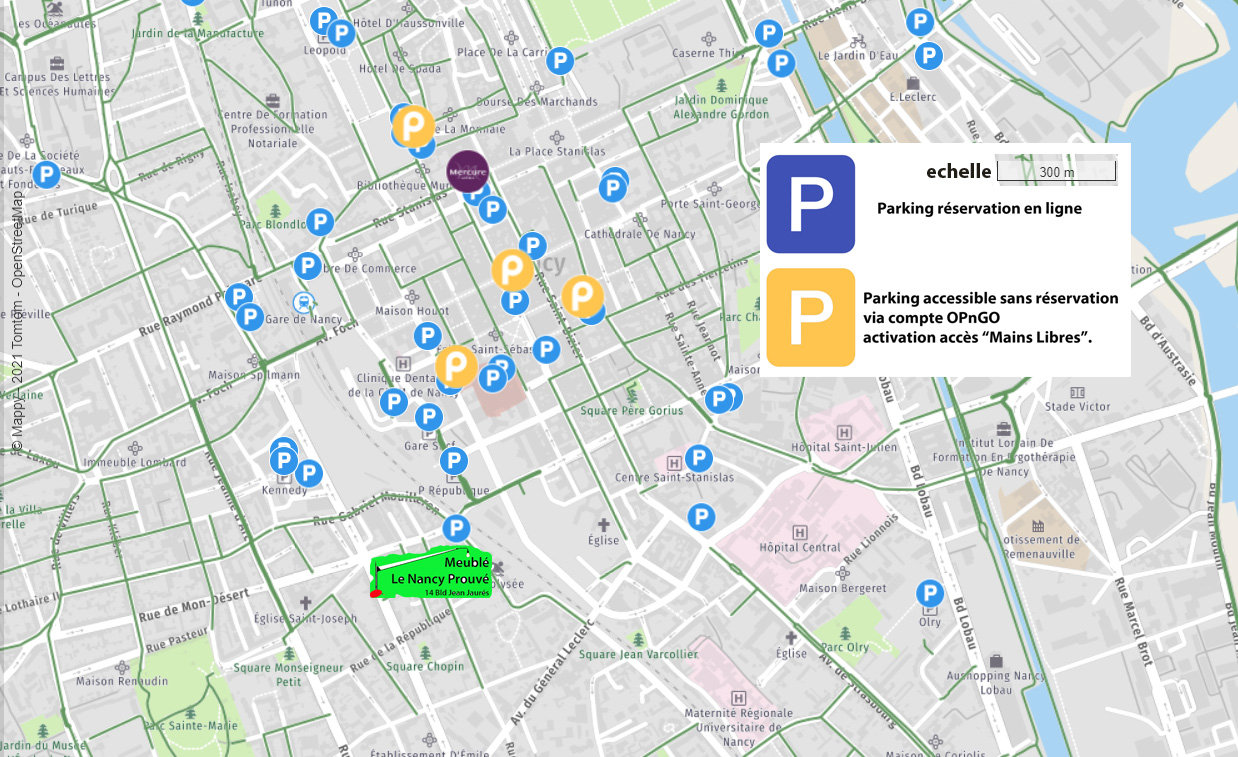Click the "Parc Sainte-Marie" map label
Viewport: 1238px width, 757px height.
tap(191, 726)
